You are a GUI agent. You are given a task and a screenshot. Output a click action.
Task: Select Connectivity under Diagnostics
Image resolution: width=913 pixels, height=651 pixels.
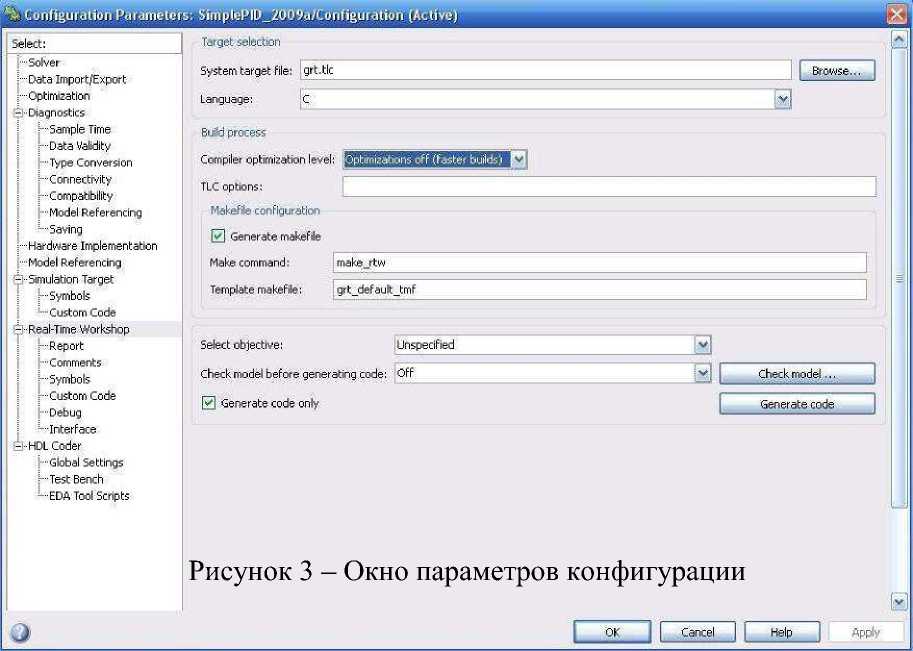coord(80,179)
